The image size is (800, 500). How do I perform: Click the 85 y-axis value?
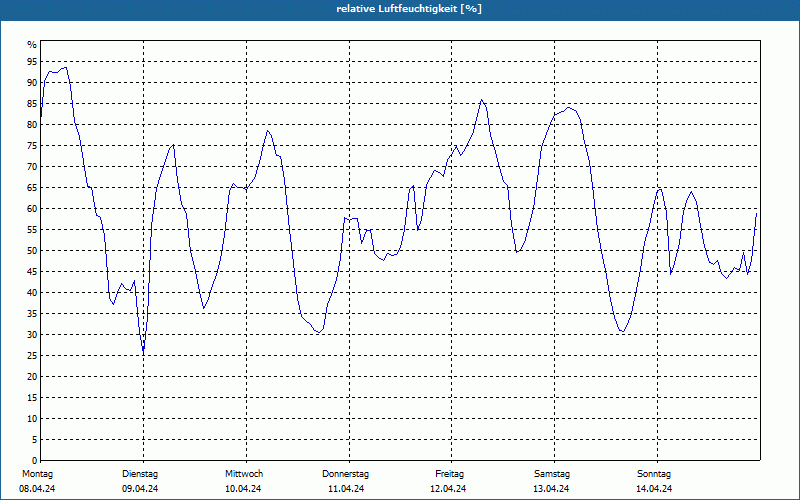point(32,104)
